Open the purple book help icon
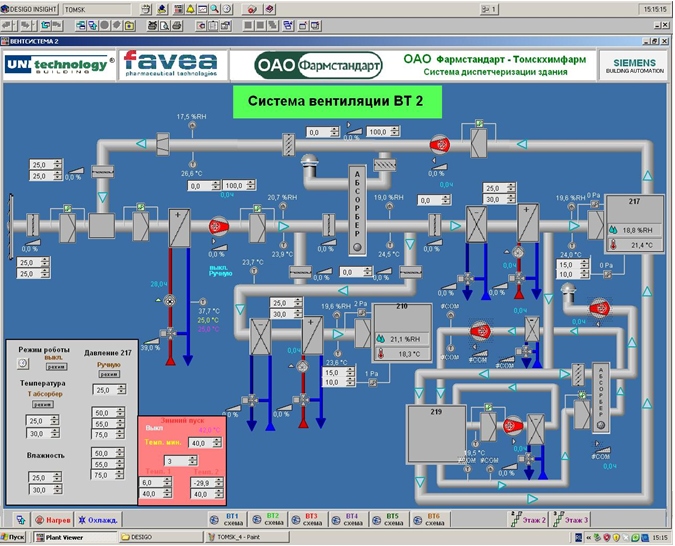This screenshot has height=546, width=675. 269,9
